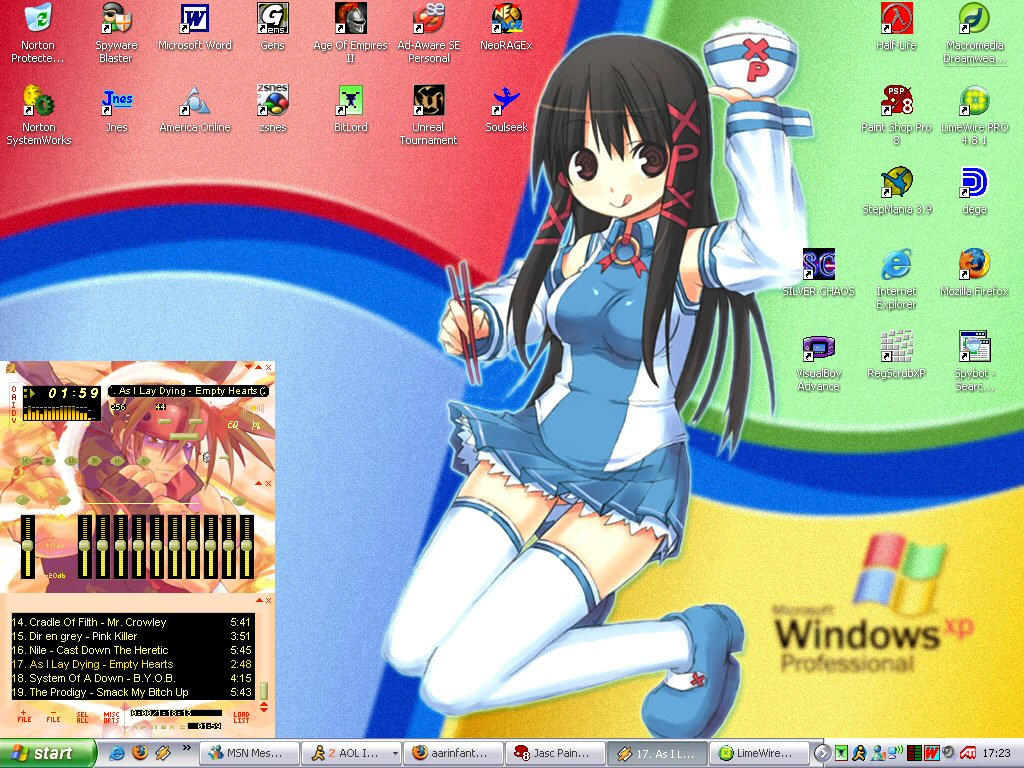Launch the Internet Explorer desktop icon
Image resolution: width=1024 pixels, height=768 pixels.
coord(897,279)
